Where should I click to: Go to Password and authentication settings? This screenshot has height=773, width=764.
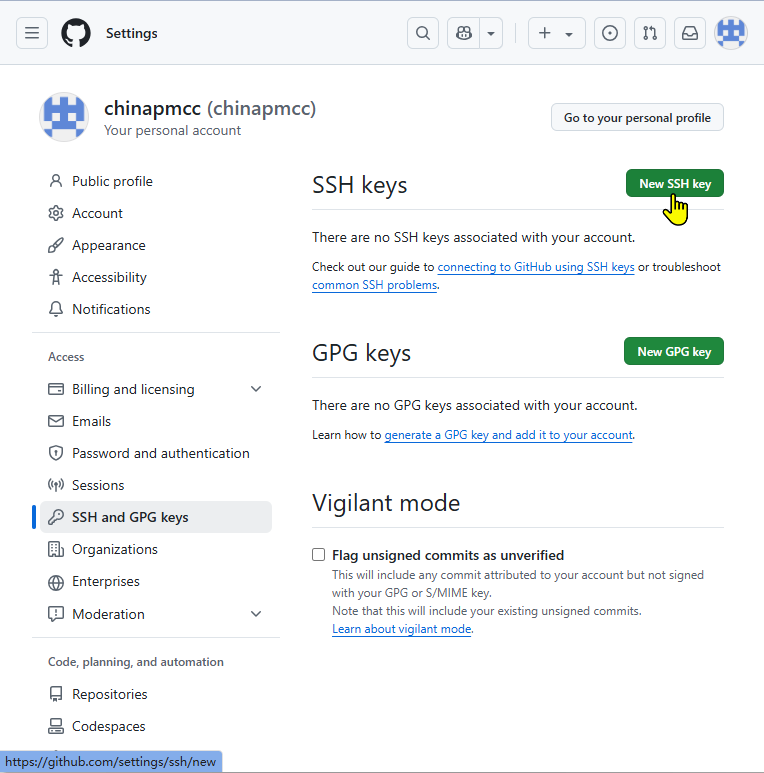[x=160, y=453]
